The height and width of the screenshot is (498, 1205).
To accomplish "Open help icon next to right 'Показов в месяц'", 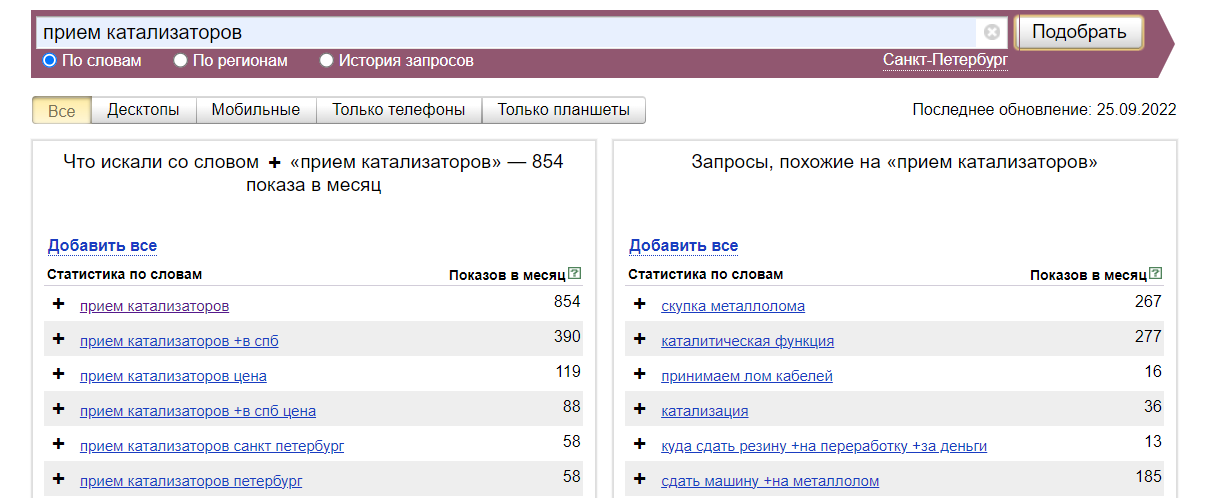I will click(x=1156, y=273).
